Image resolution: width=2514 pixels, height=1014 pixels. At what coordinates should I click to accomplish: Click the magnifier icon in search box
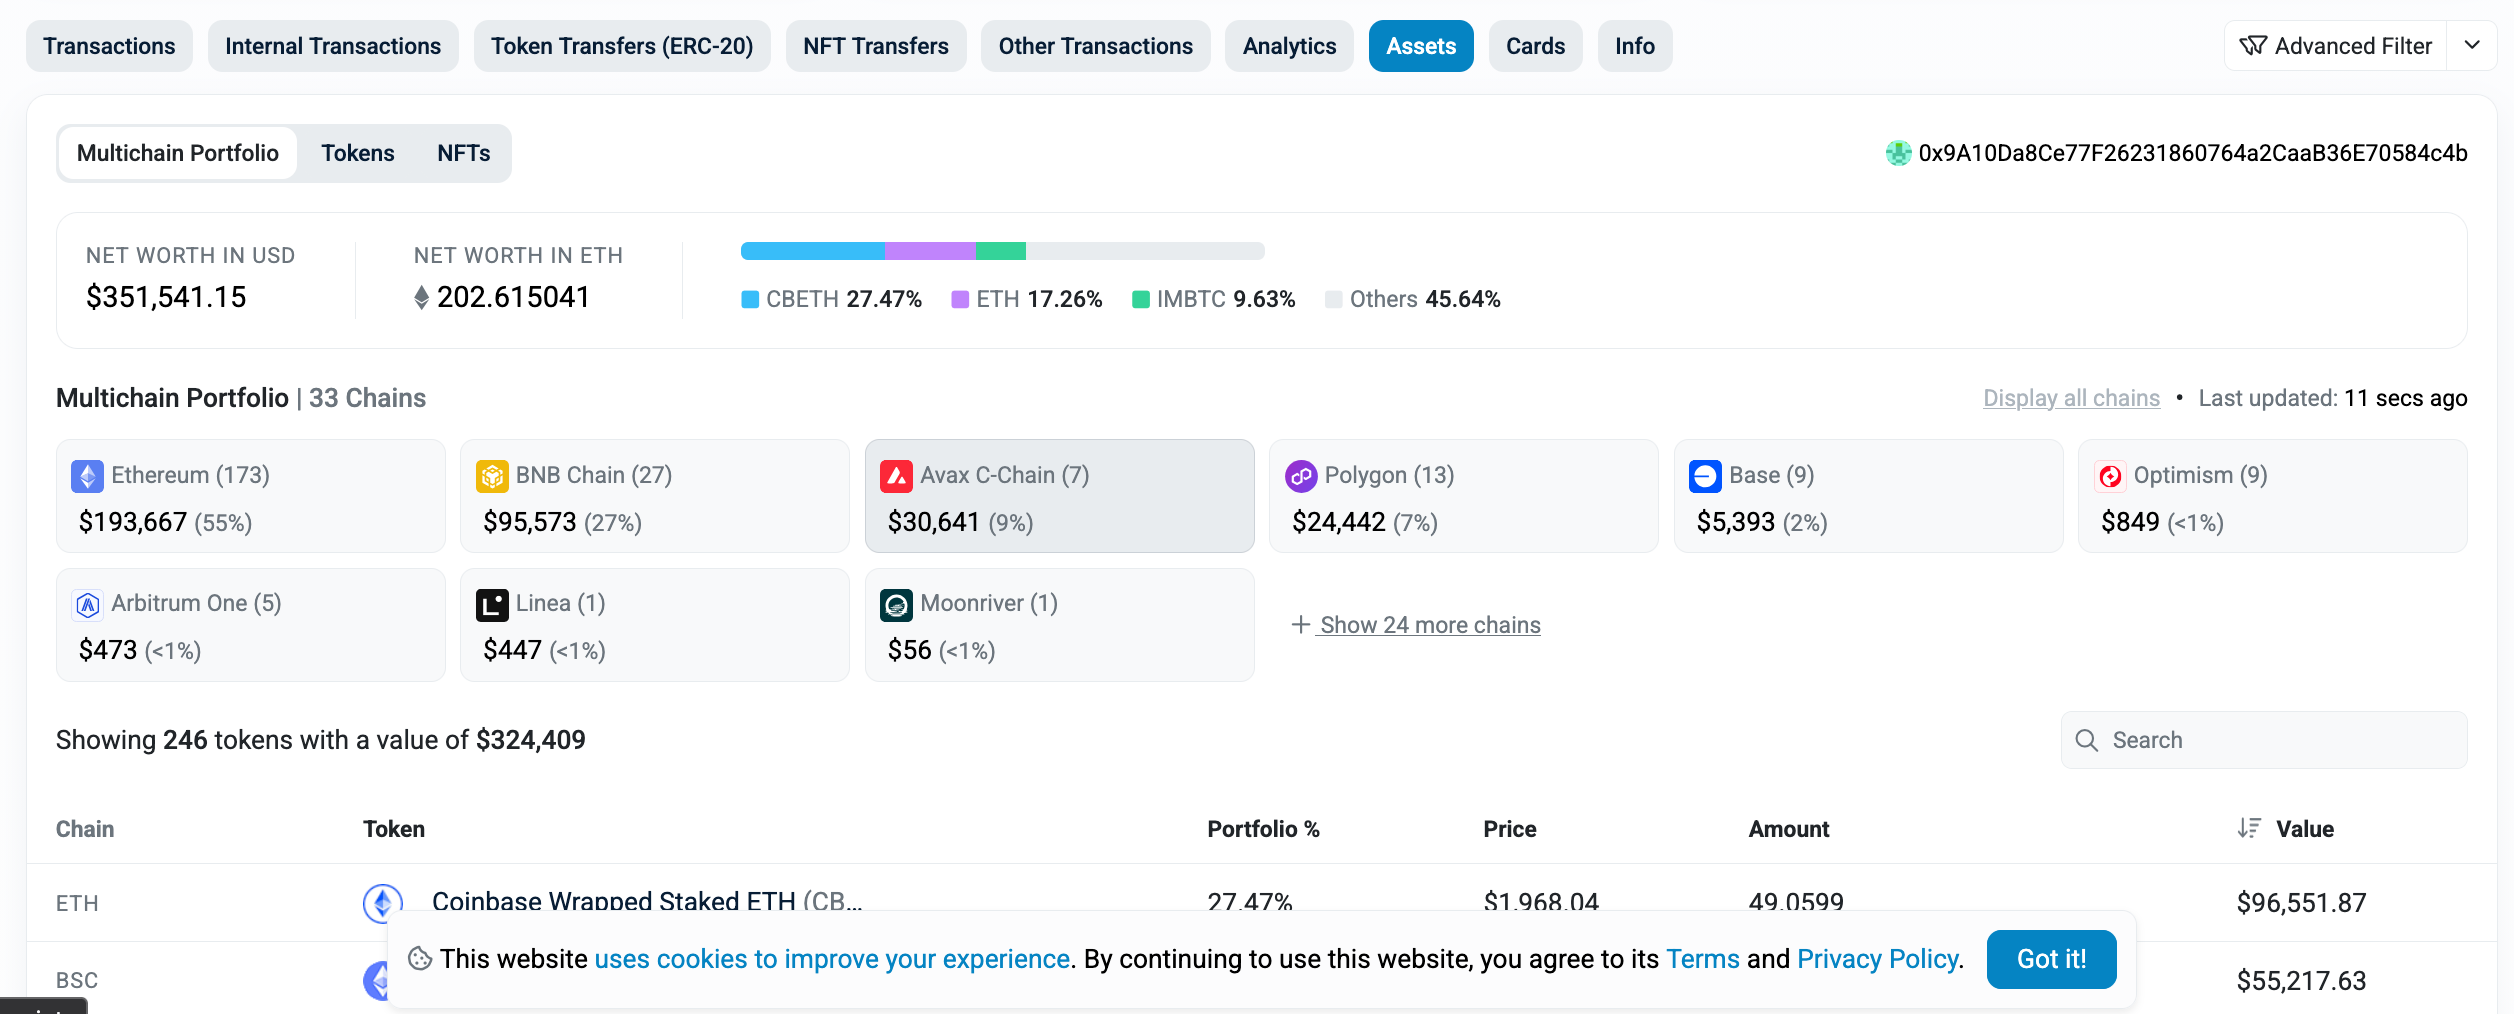(2086, 740)
